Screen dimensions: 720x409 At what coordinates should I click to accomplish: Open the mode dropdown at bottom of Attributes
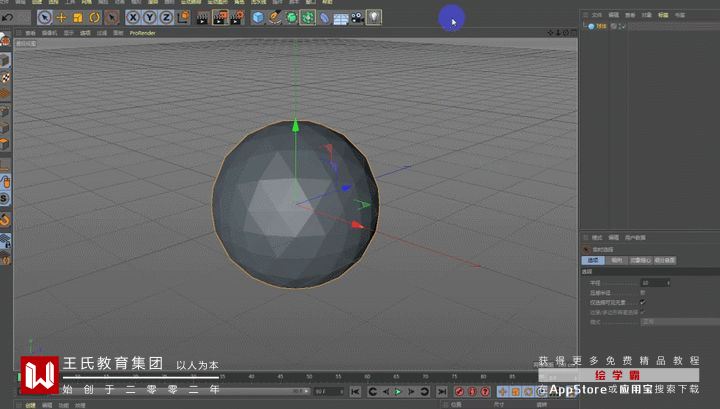680,322
